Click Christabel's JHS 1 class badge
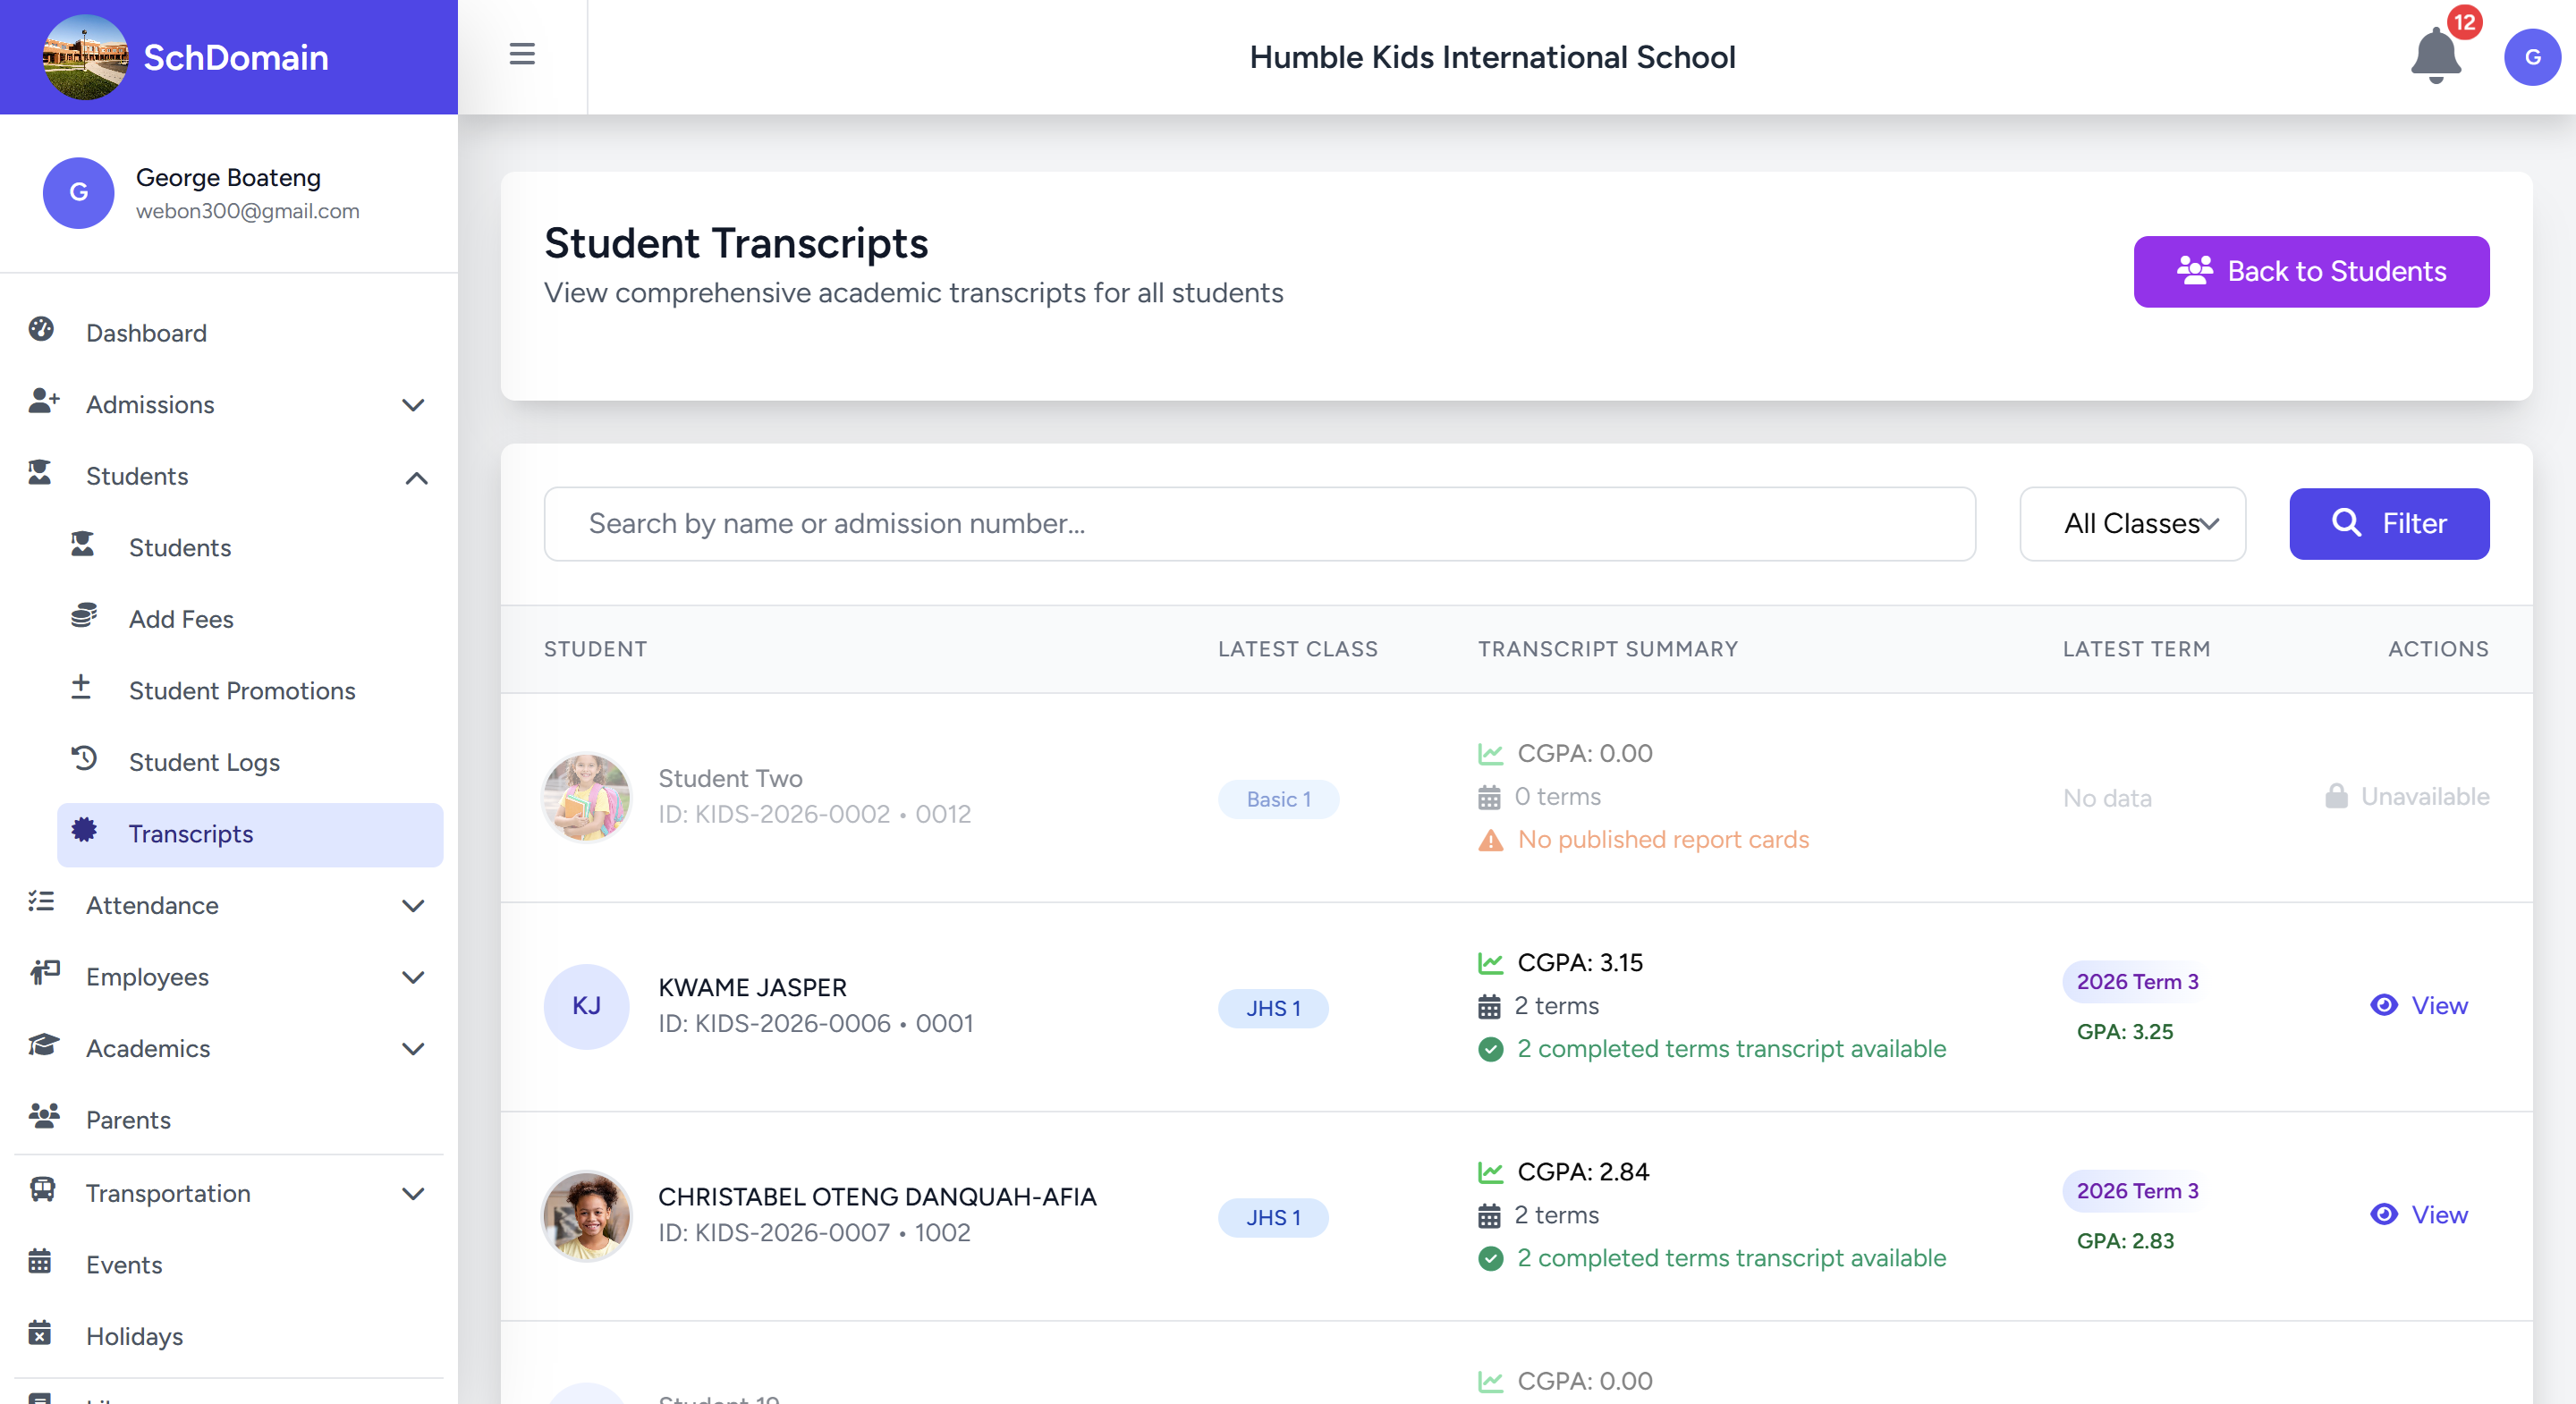 tap(1273, 1217)
